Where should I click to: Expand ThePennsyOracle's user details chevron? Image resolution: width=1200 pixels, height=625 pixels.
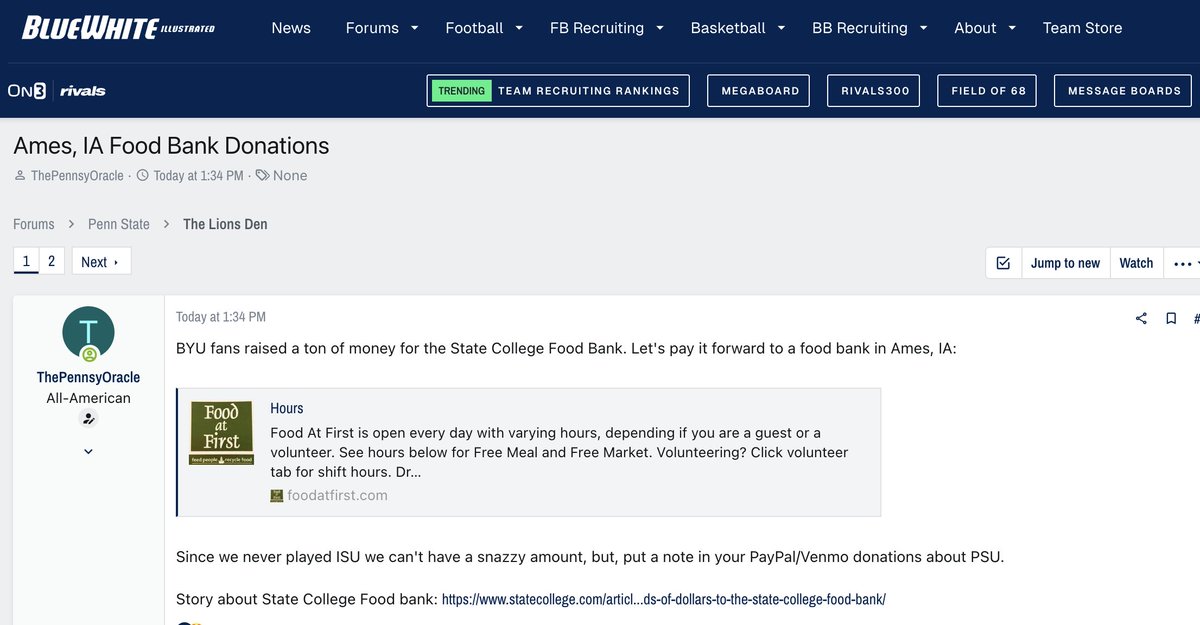click(88, 452)
